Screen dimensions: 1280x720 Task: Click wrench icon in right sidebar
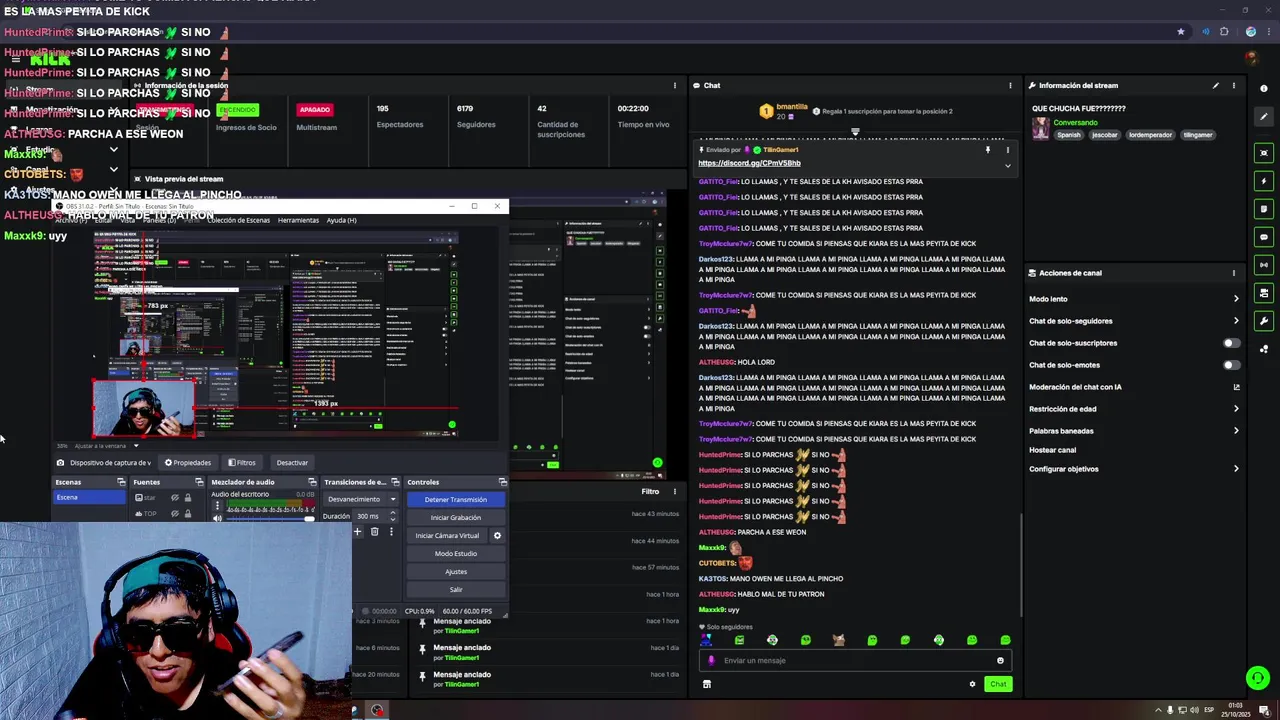coord(1264,321)
